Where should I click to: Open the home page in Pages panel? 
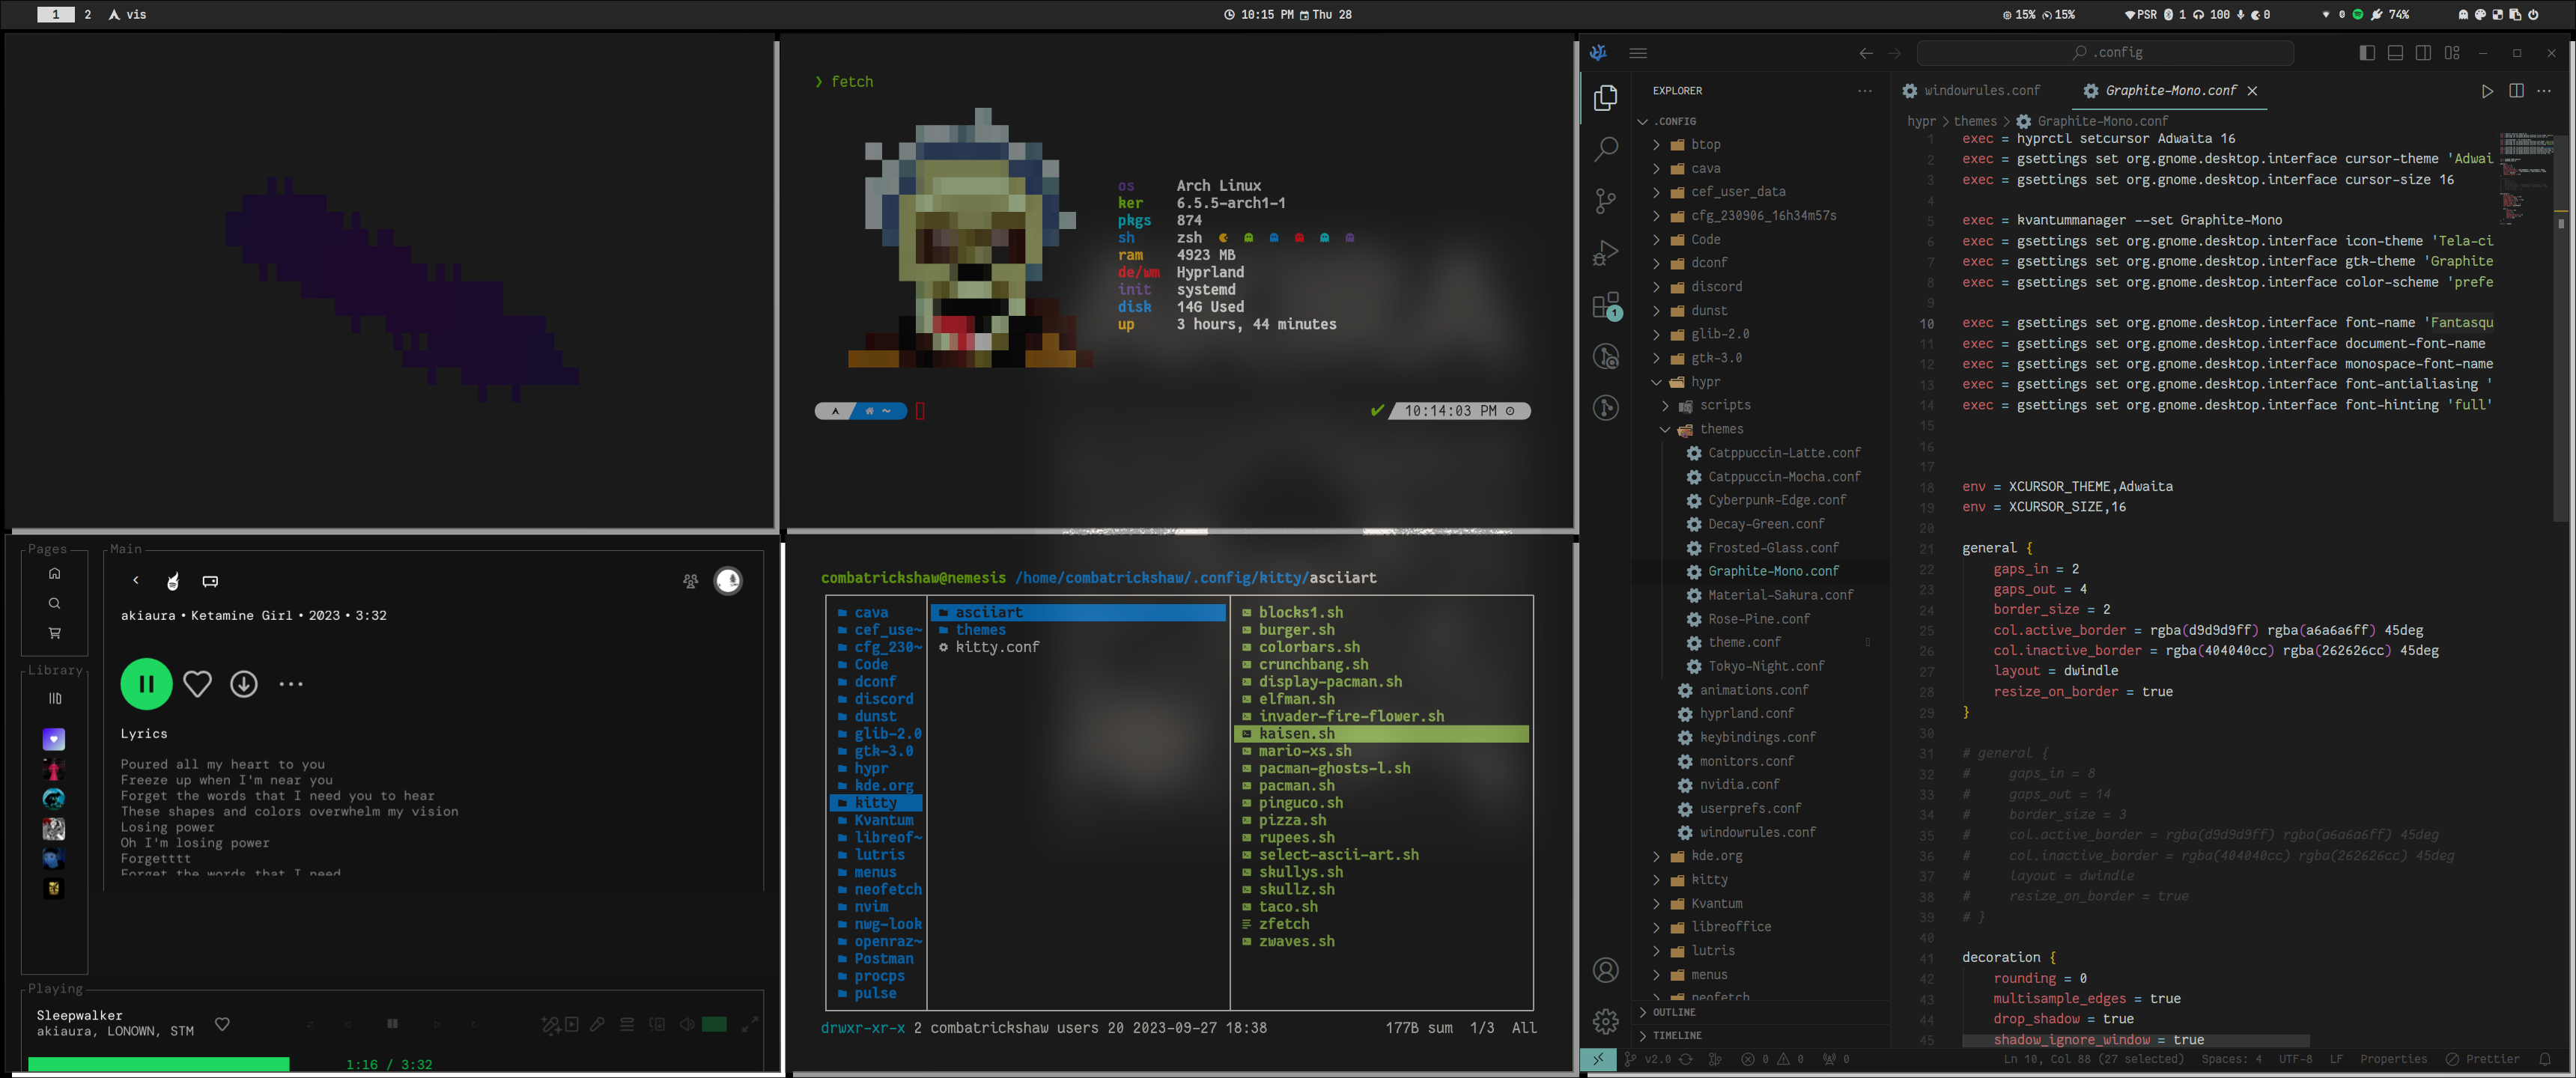tap(54, 574)
